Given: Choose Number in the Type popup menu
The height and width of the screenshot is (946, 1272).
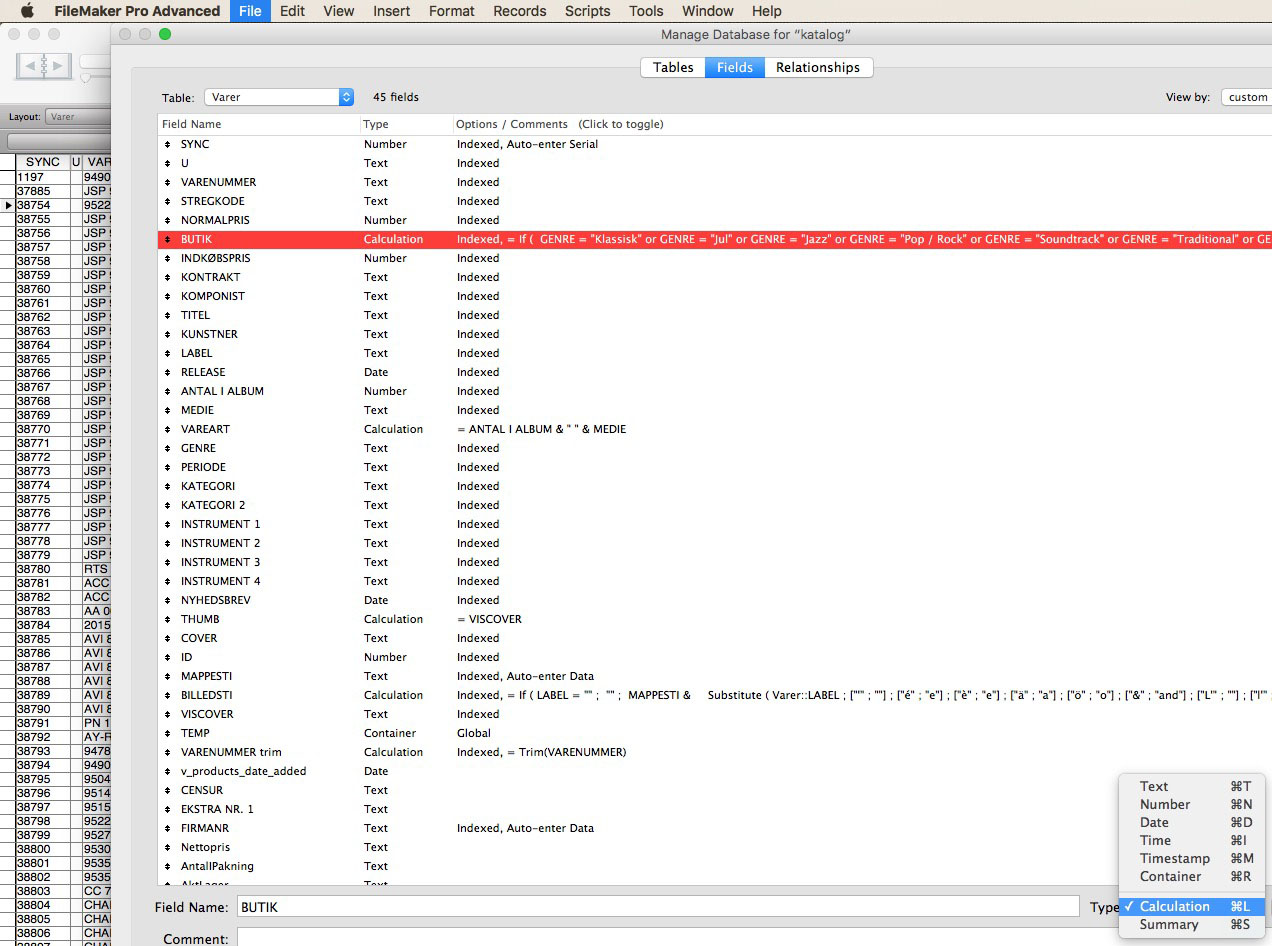Looking at the screenshot, I should pyautogui.click(x=1191, y=804).
